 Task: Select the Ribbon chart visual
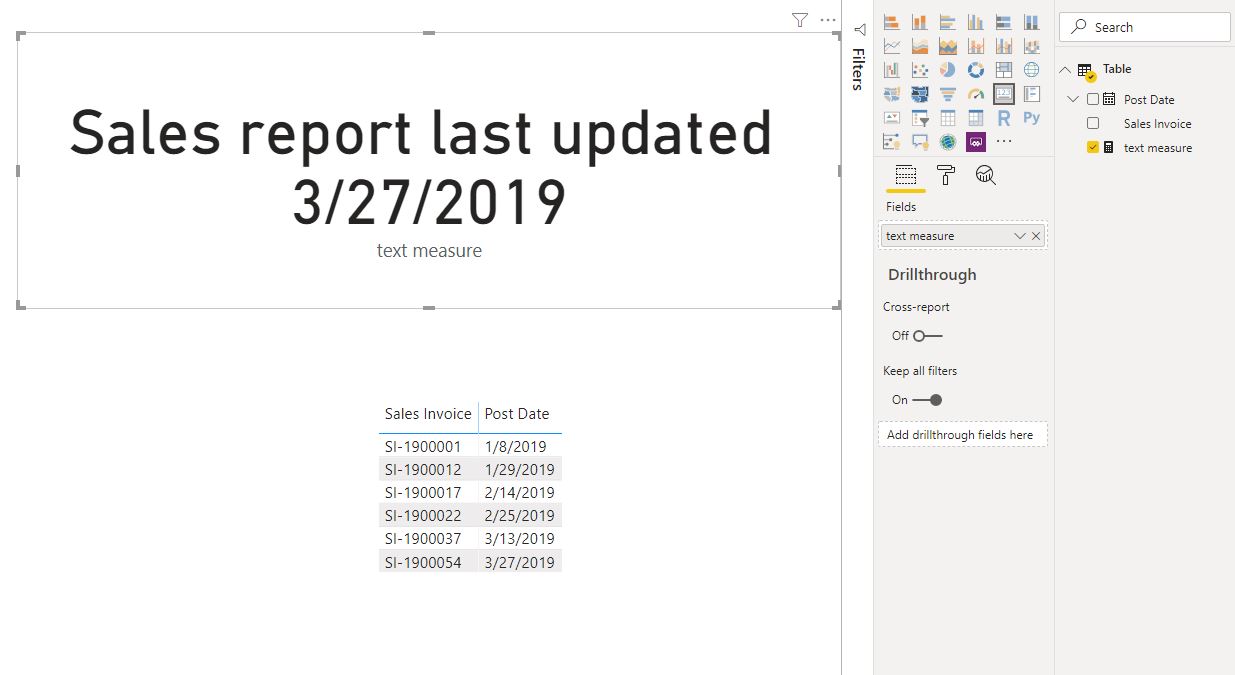point(1032,46)
